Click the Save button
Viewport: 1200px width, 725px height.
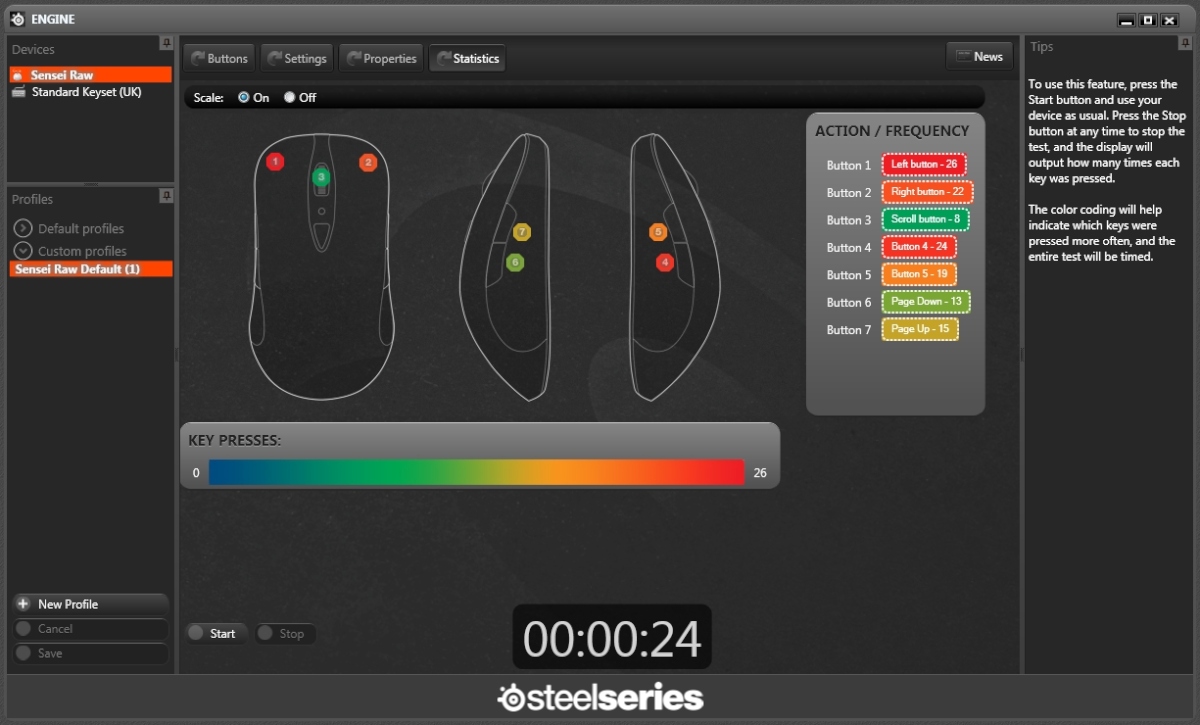coord(90,653)
